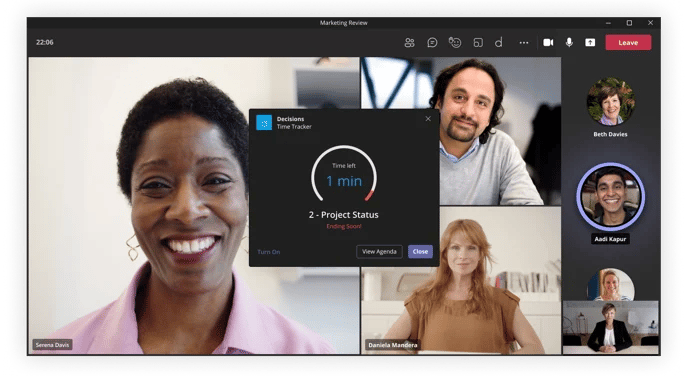Click the '1 min' time left value

(344, 181)
